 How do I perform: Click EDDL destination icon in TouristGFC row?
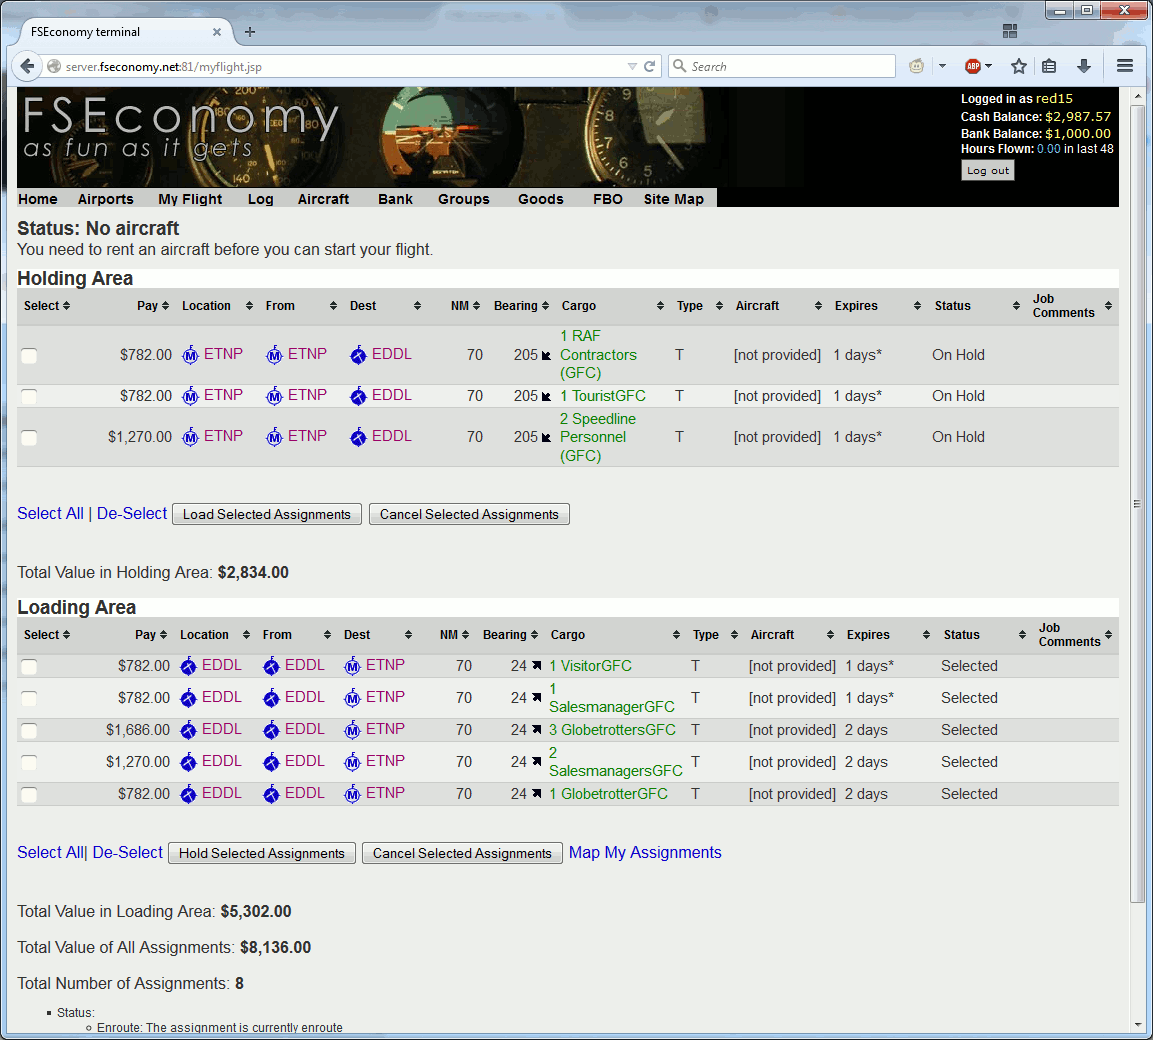click(358, 396)
